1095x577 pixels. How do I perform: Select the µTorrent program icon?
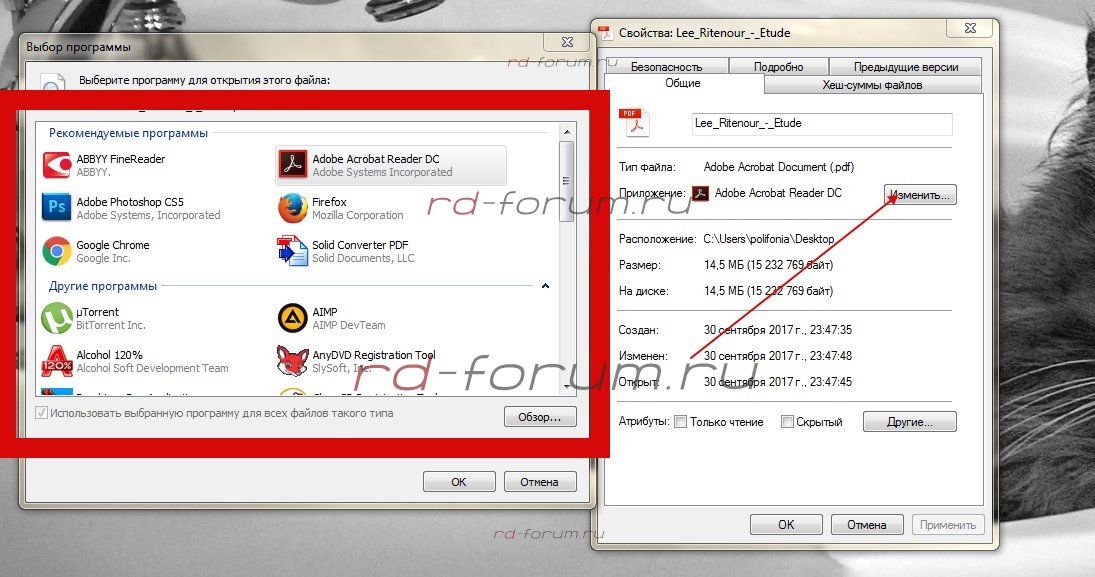click(x=57, y=318)
